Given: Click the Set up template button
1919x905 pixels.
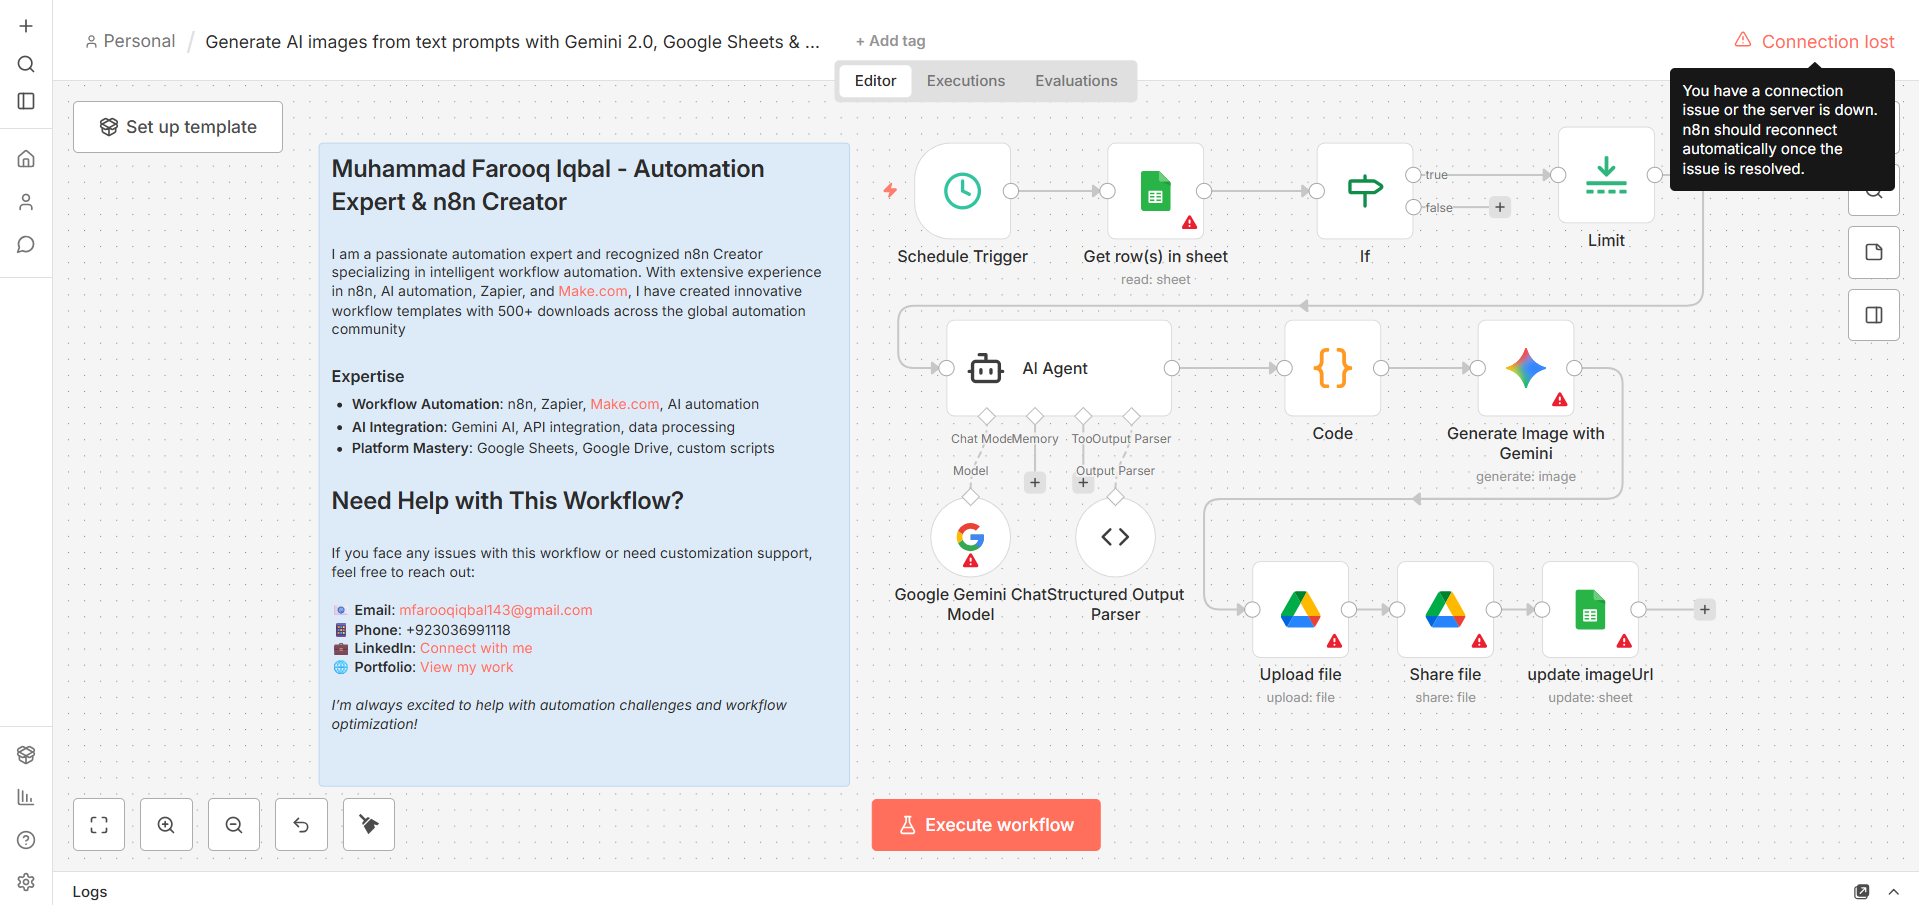Looking at the screenshot, I should [178, 127].
